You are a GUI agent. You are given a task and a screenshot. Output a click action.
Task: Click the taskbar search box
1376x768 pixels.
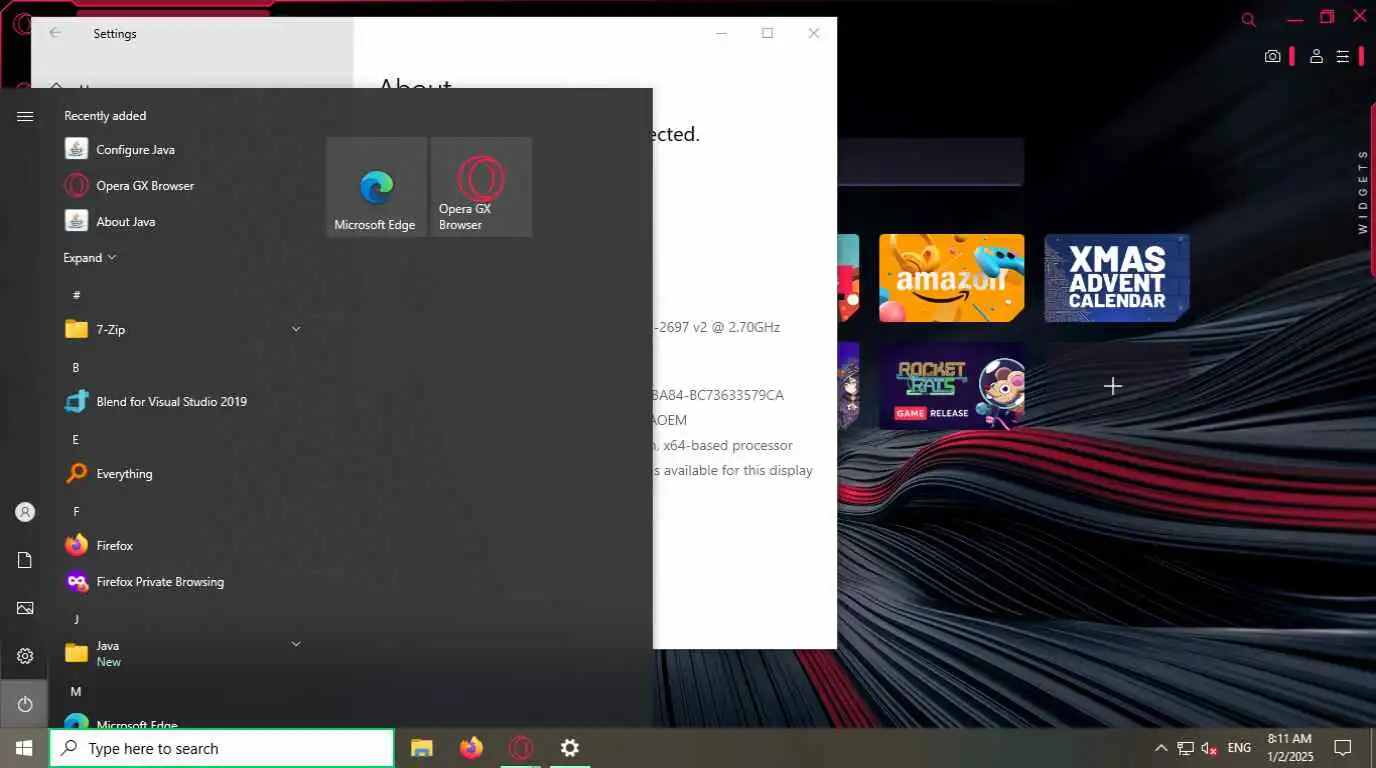coord(222,748)
